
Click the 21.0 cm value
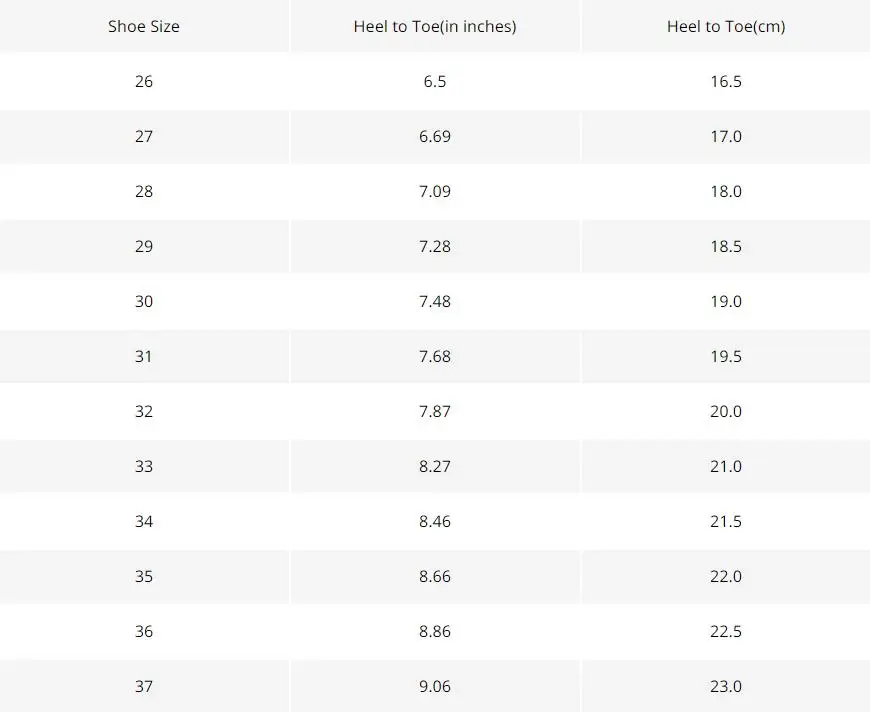coord(726,466)
